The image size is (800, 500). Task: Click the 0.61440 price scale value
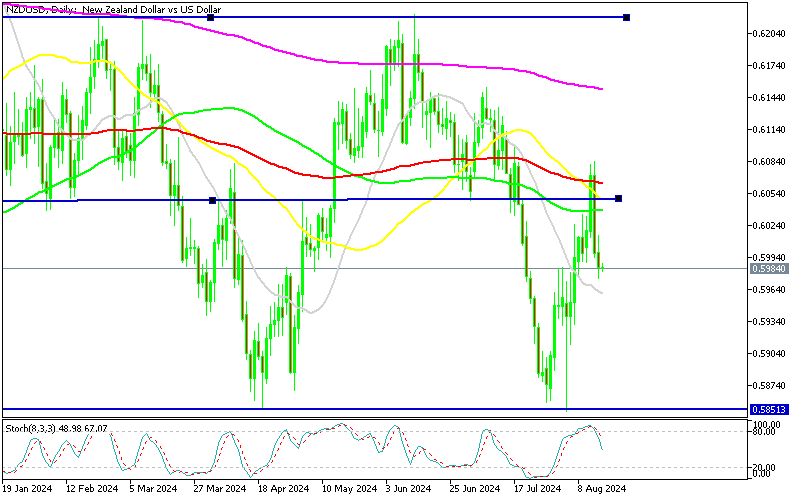[x=770, y=97]
